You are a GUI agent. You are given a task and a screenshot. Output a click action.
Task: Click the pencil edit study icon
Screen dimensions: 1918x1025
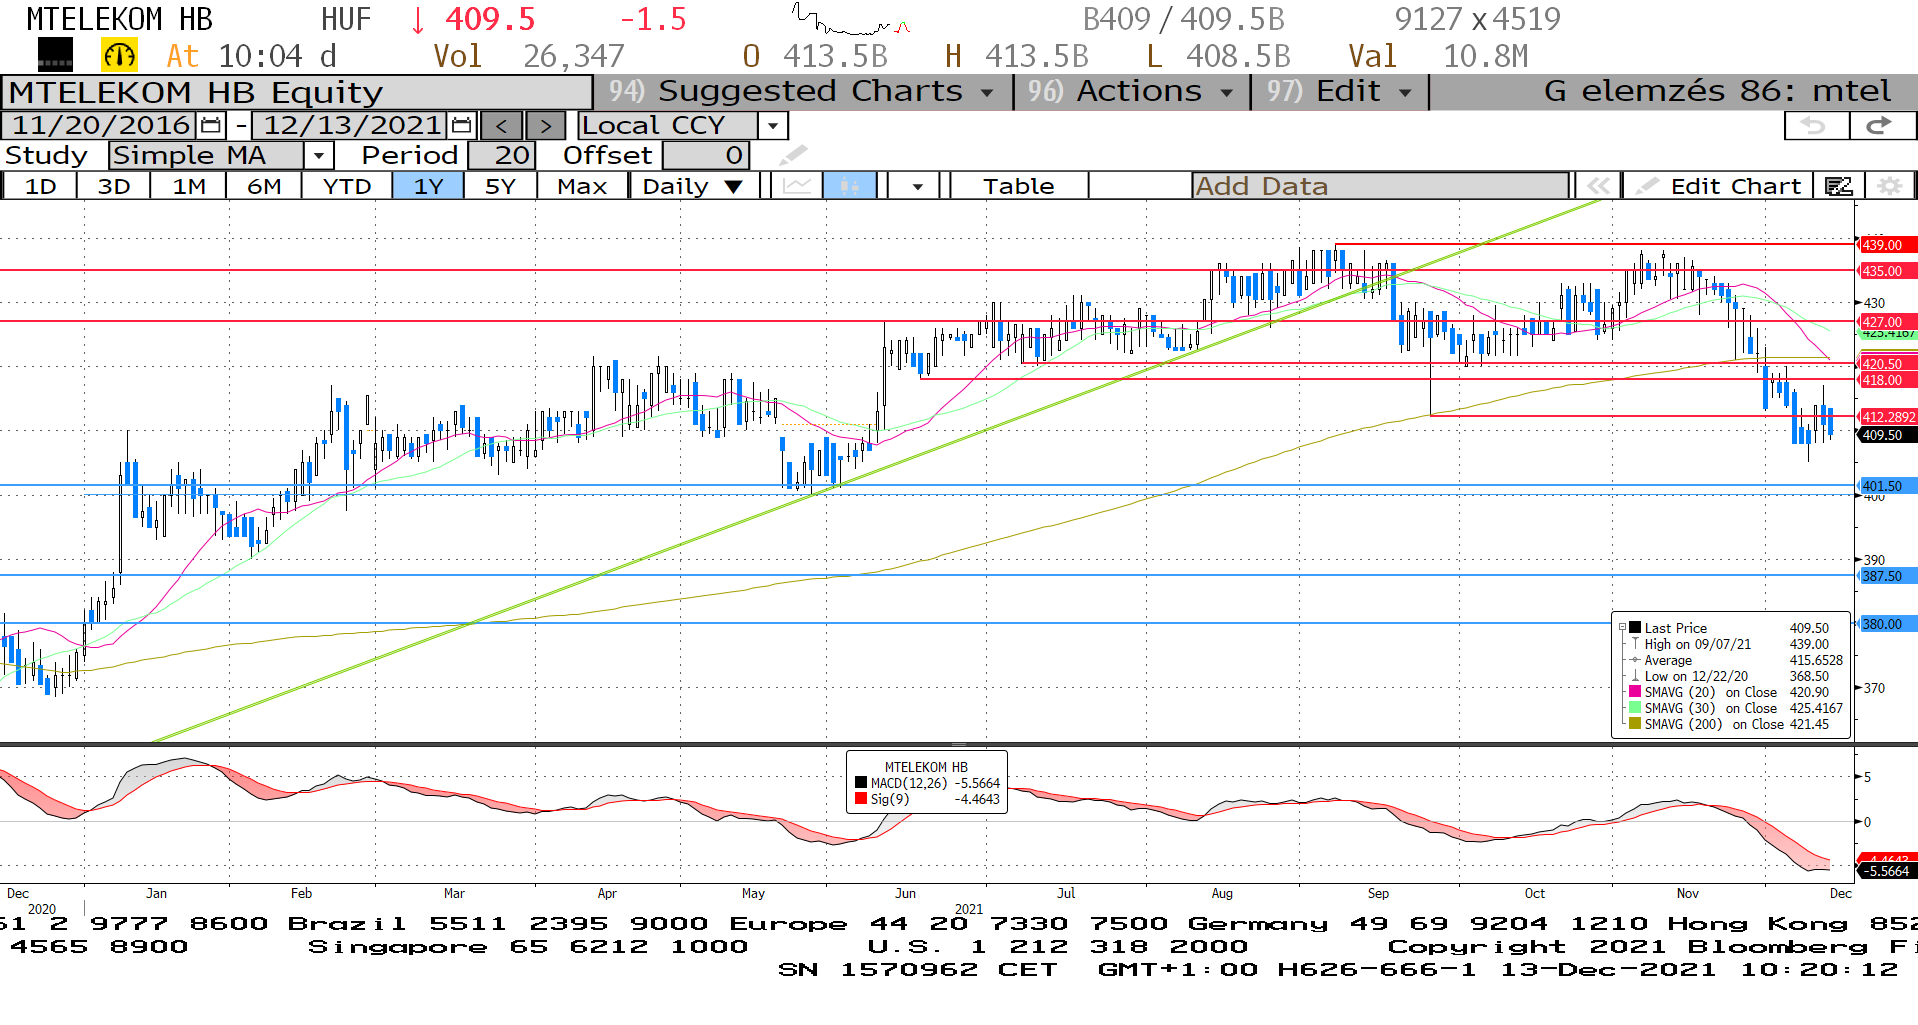793,156
